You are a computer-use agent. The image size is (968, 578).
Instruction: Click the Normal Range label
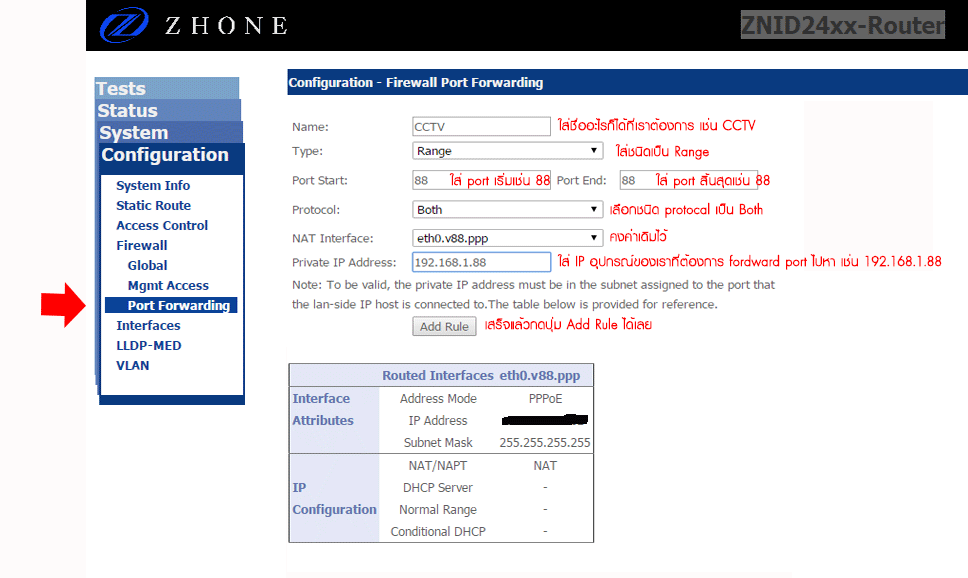coord(438,509)
